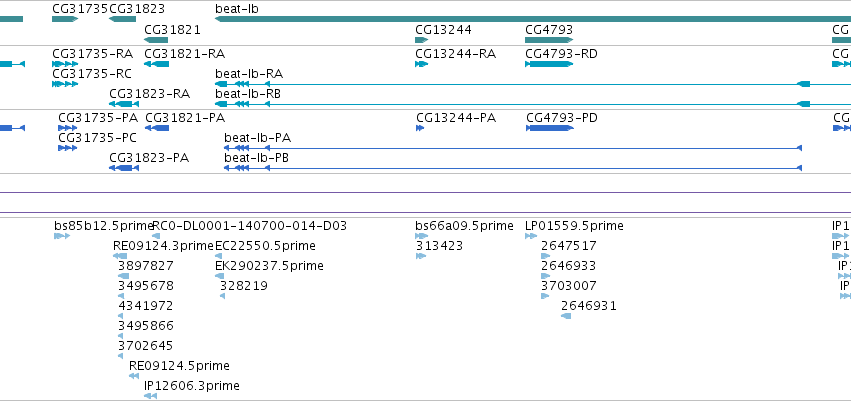The width and height of the screenshot is (851, 401).
Task: Click the CG31735 gene arrow glyph
Action: 65,19
